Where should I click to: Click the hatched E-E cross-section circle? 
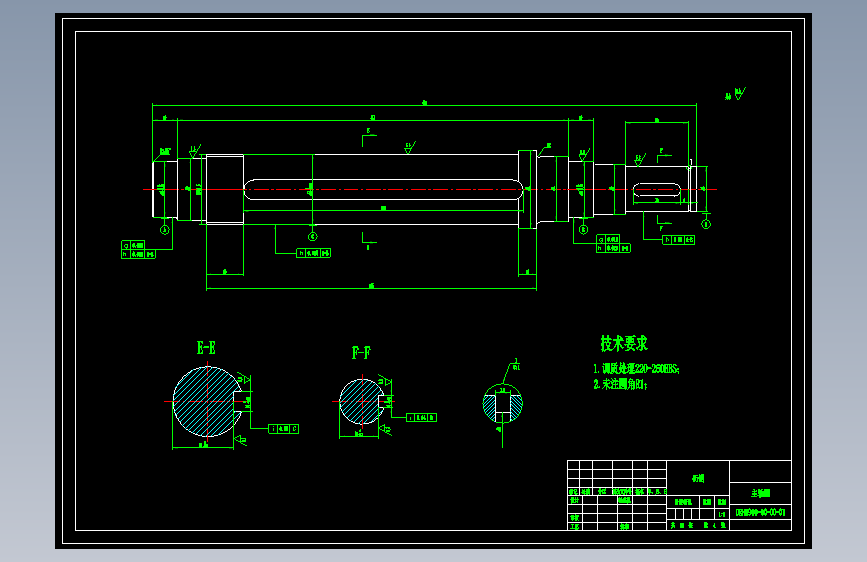pyautogui.click(x=207, y=402)
